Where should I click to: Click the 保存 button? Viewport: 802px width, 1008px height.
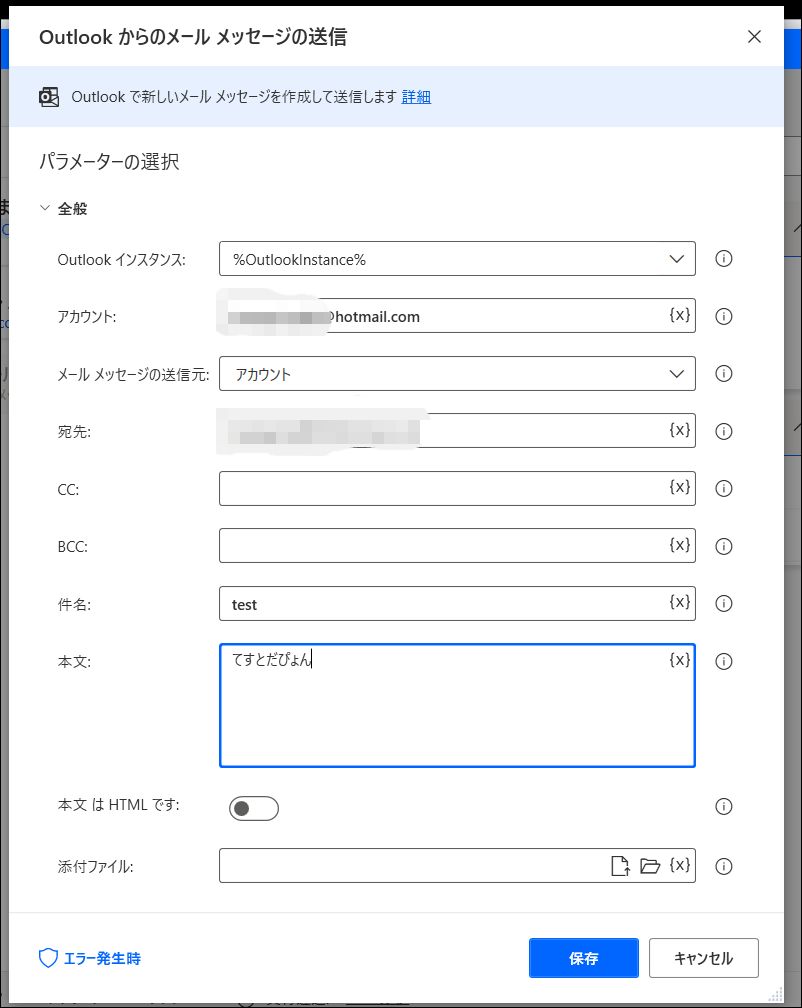(584, 958)
